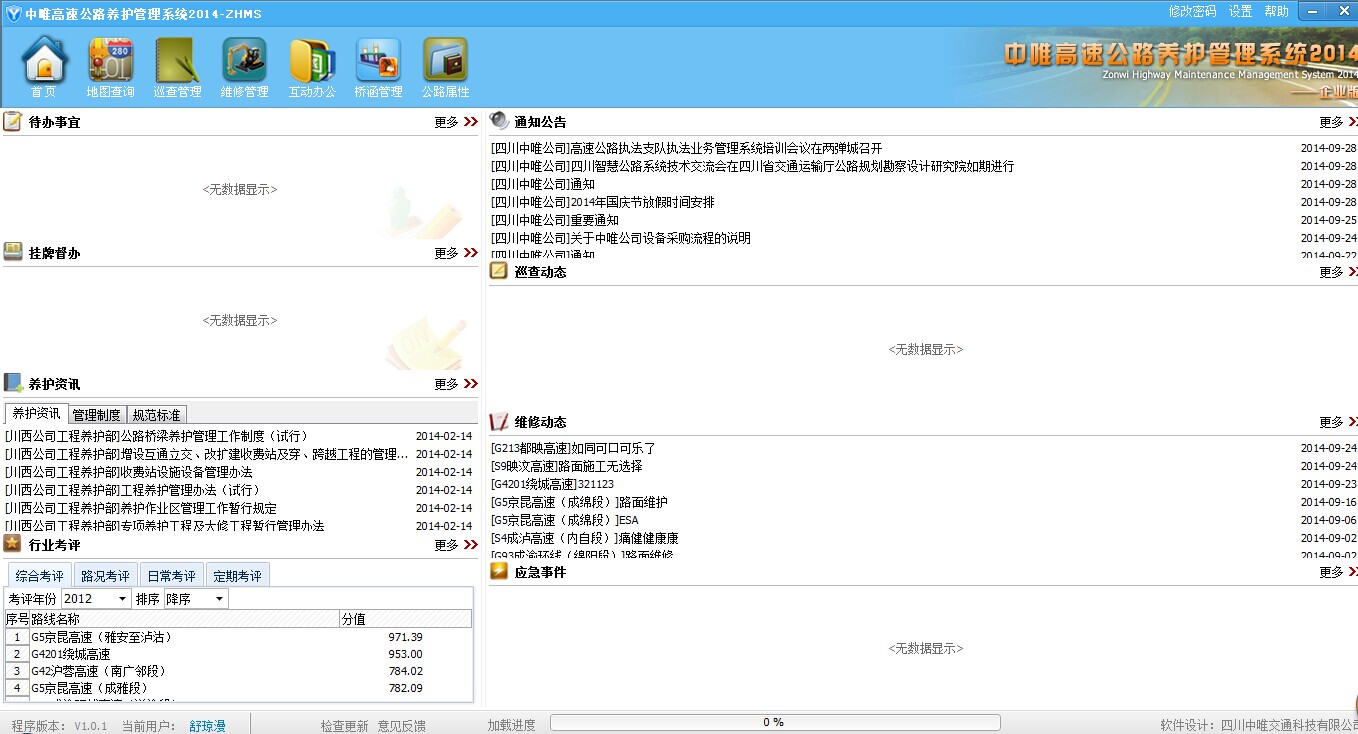Open notice about 高速公路执法支队 training meeting
Image resolution: width=1358 pixels, height=734 pixels.
(x=687, y=148)
